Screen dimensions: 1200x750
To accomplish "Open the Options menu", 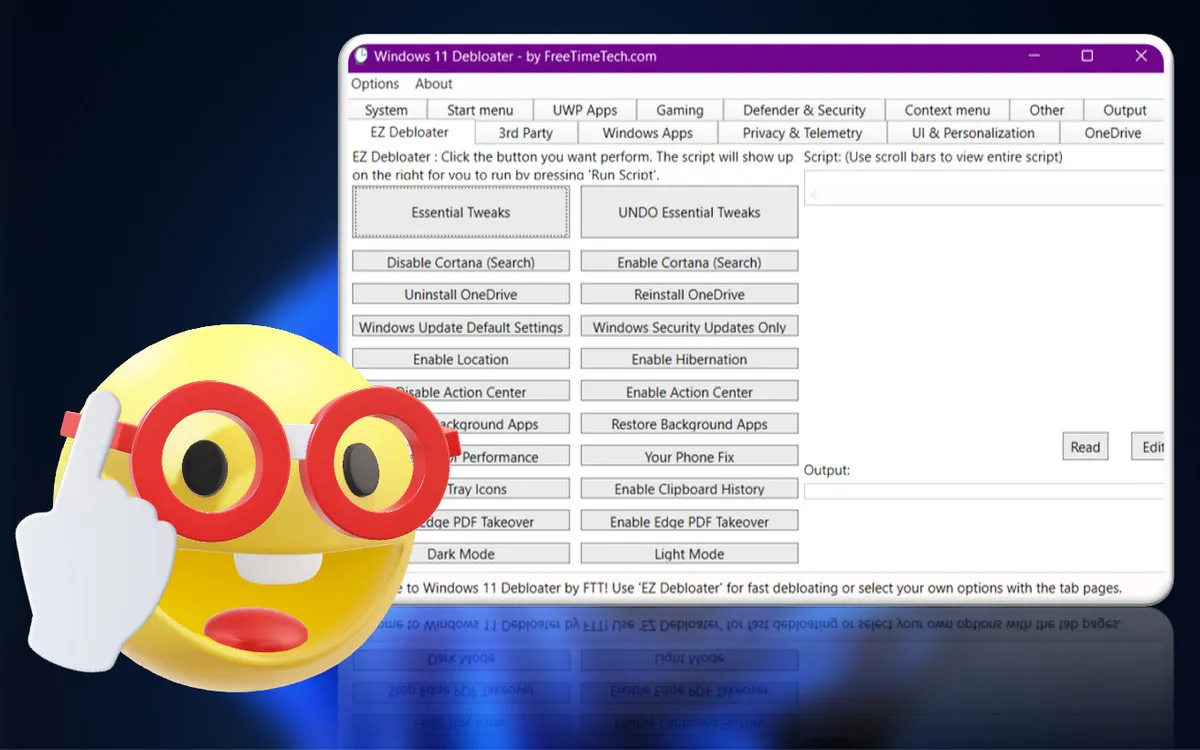I will coord(375,84).
